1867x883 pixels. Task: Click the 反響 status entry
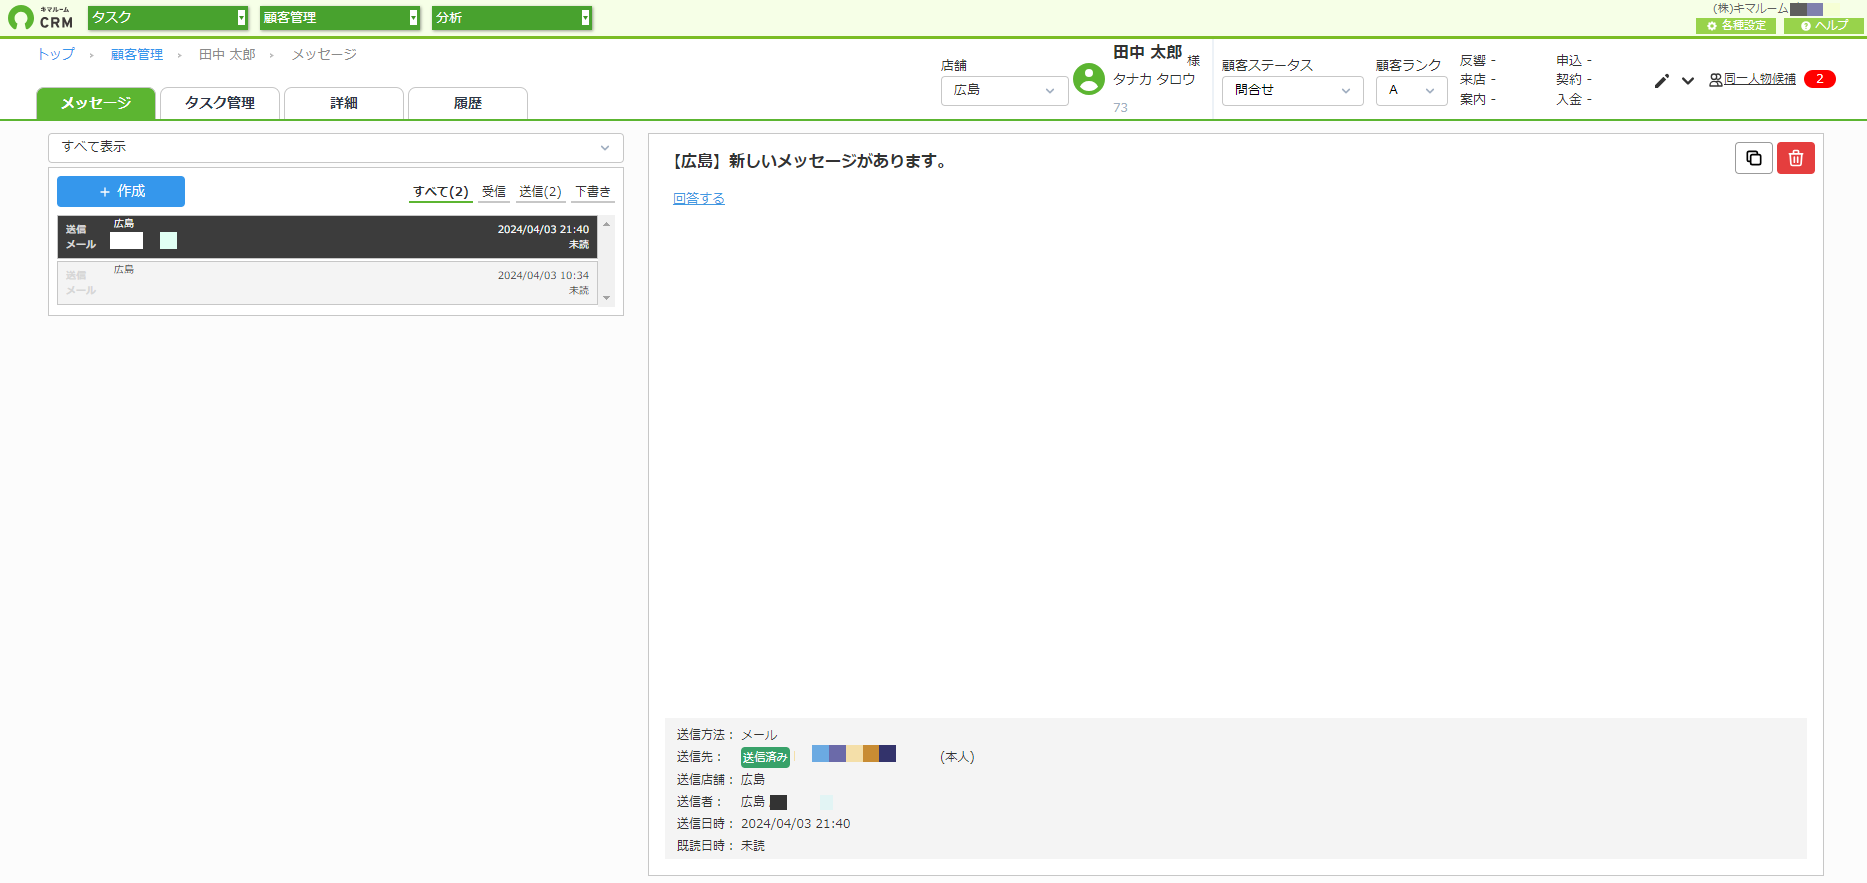[1478, 61]
